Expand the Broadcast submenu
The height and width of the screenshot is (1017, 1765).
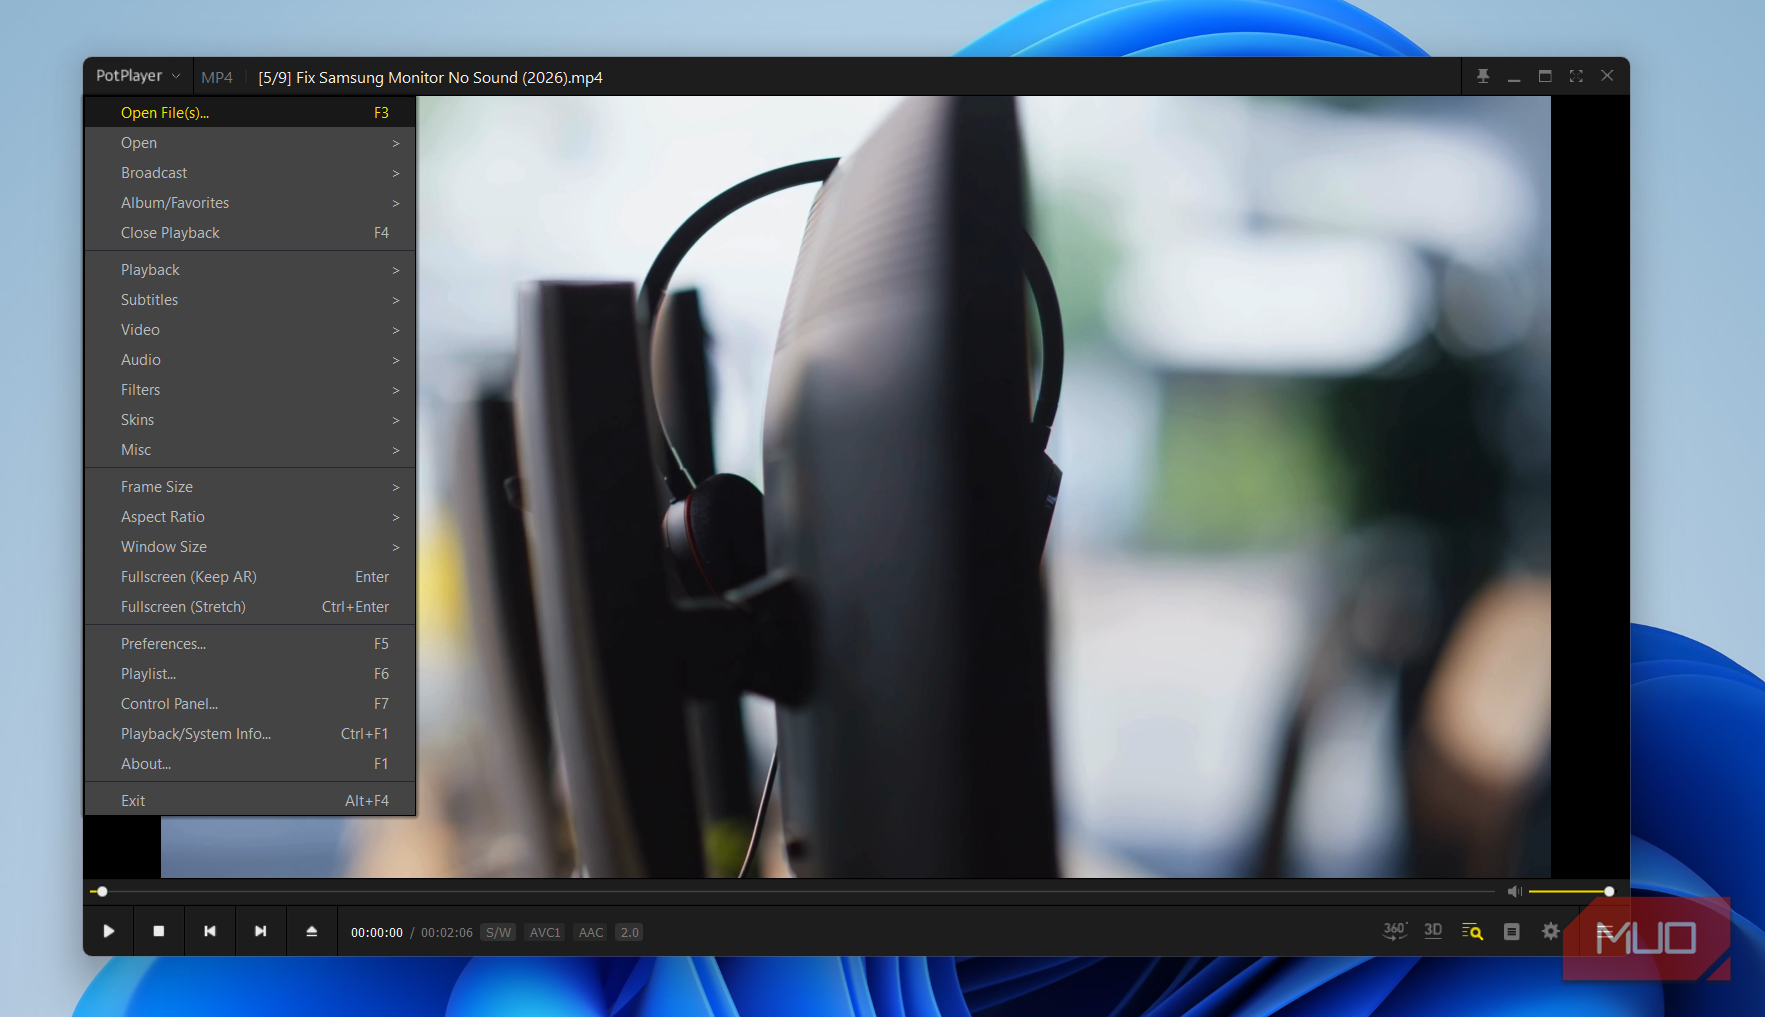[250, 173]
